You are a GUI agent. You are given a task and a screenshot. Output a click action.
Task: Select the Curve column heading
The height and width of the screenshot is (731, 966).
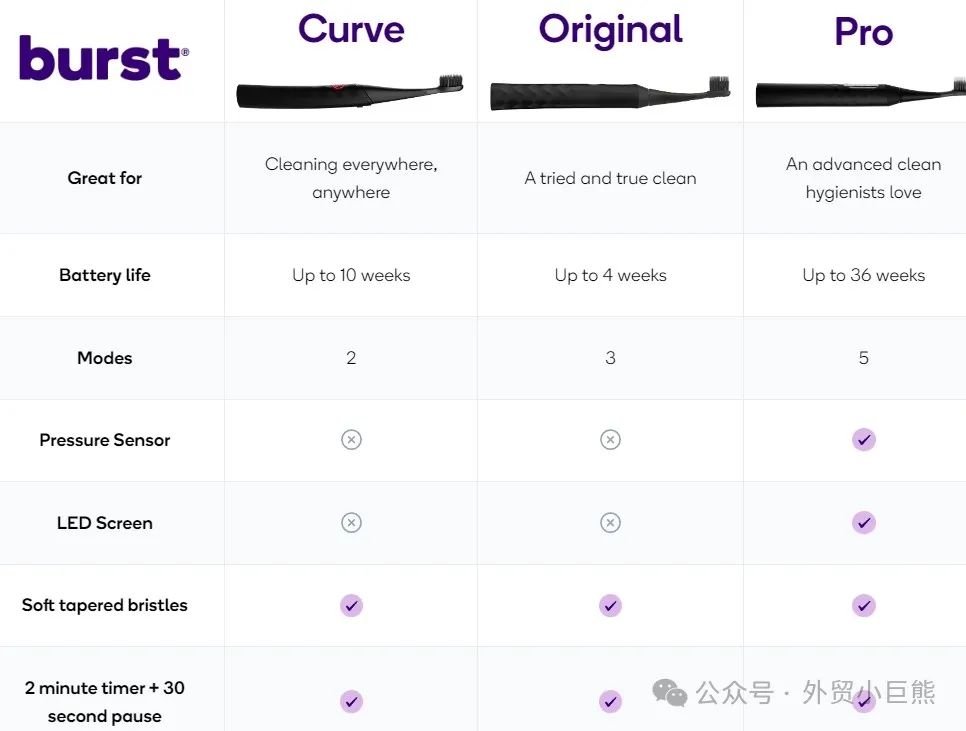(x=351, y=29)
